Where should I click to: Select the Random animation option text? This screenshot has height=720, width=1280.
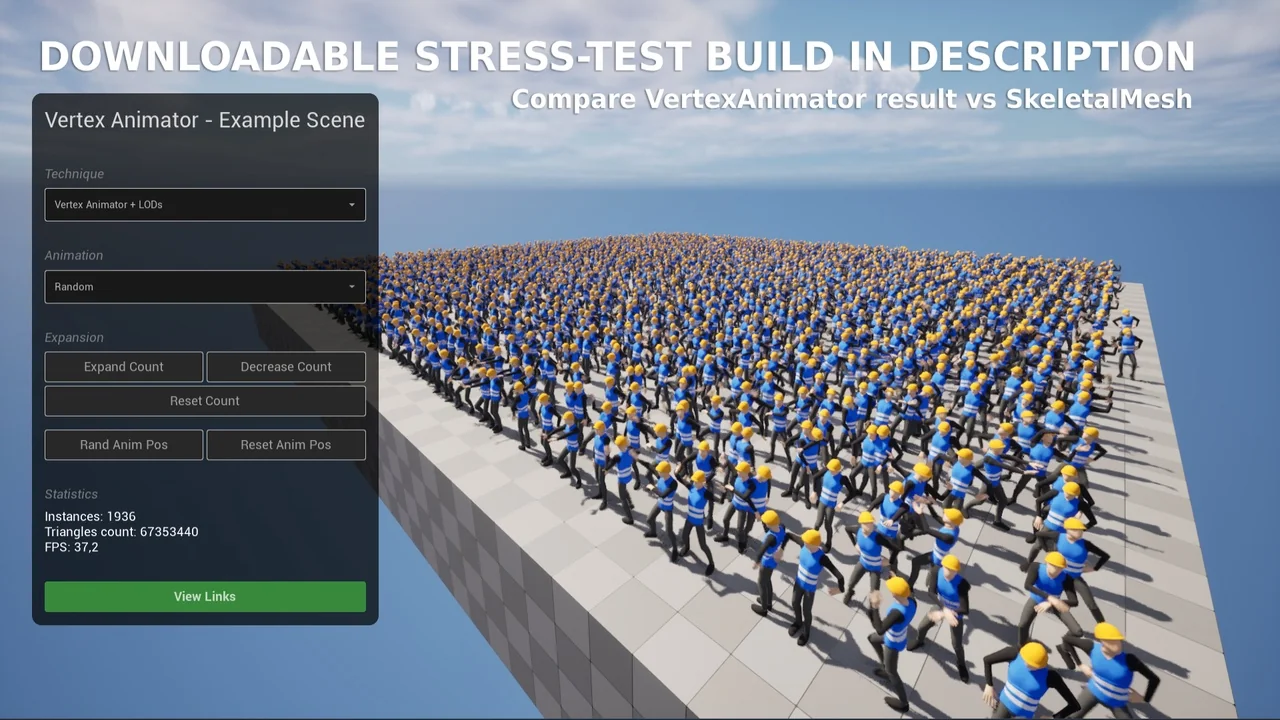coord(73,287)
